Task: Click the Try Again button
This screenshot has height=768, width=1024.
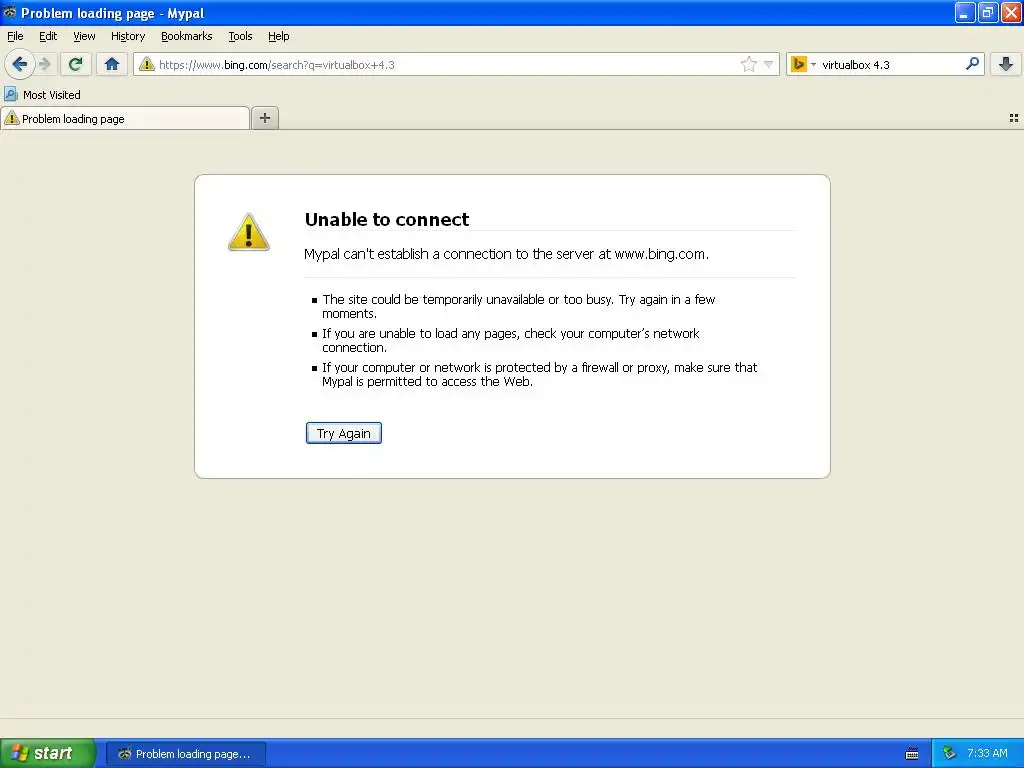Action: [x=344, y=433]
